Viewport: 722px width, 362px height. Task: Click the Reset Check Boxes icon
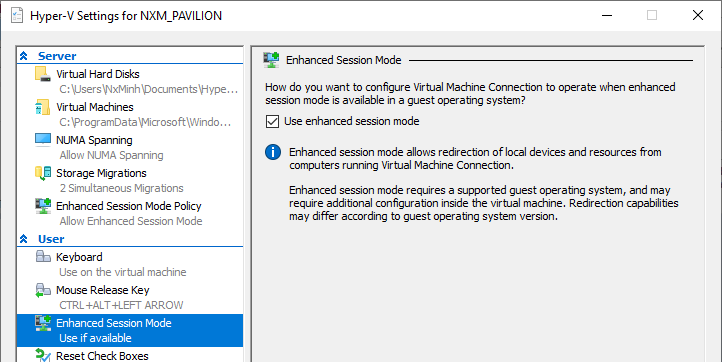click(43, 355)
